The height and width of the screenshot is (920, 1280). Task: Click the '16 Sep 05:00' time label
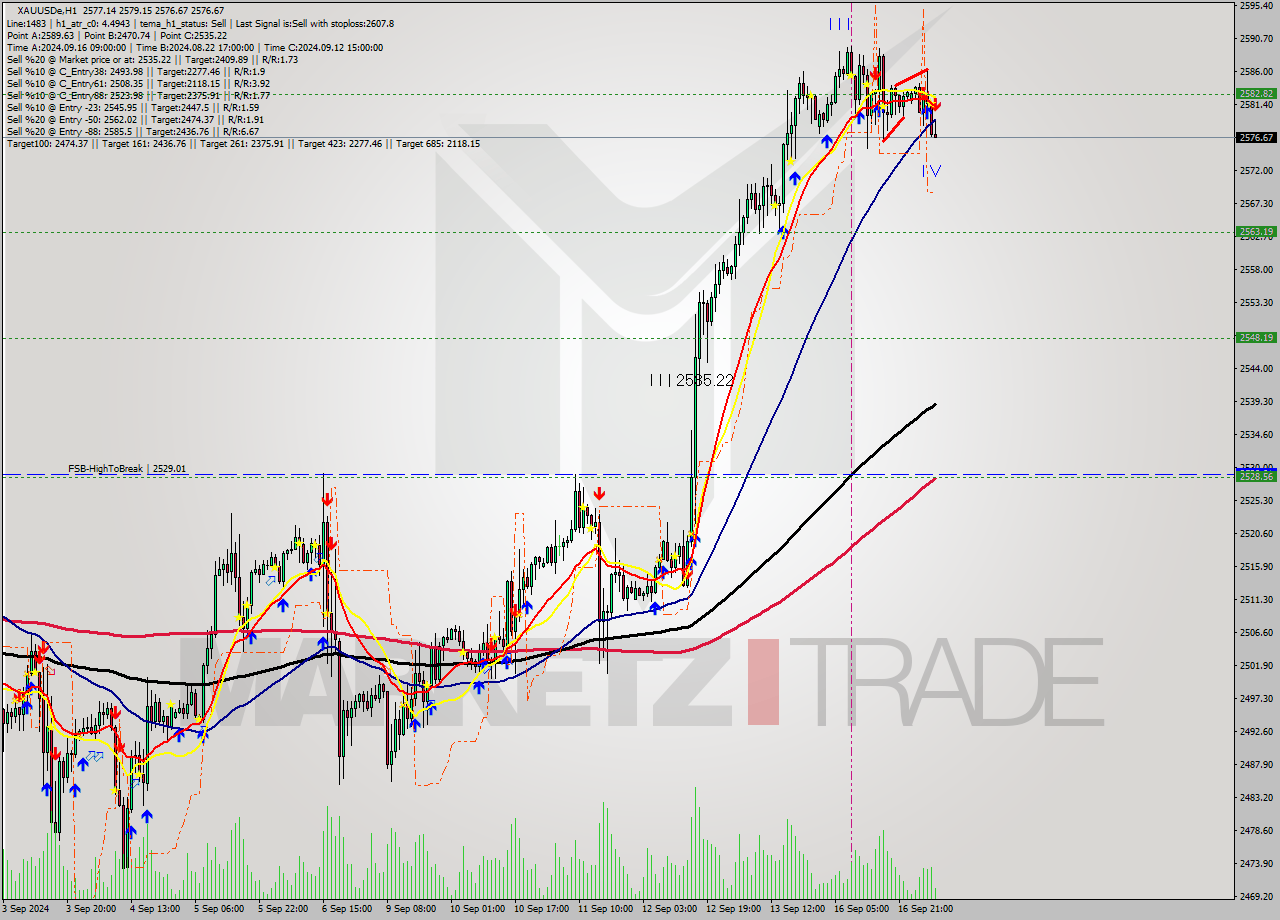(x=860, y=909)
